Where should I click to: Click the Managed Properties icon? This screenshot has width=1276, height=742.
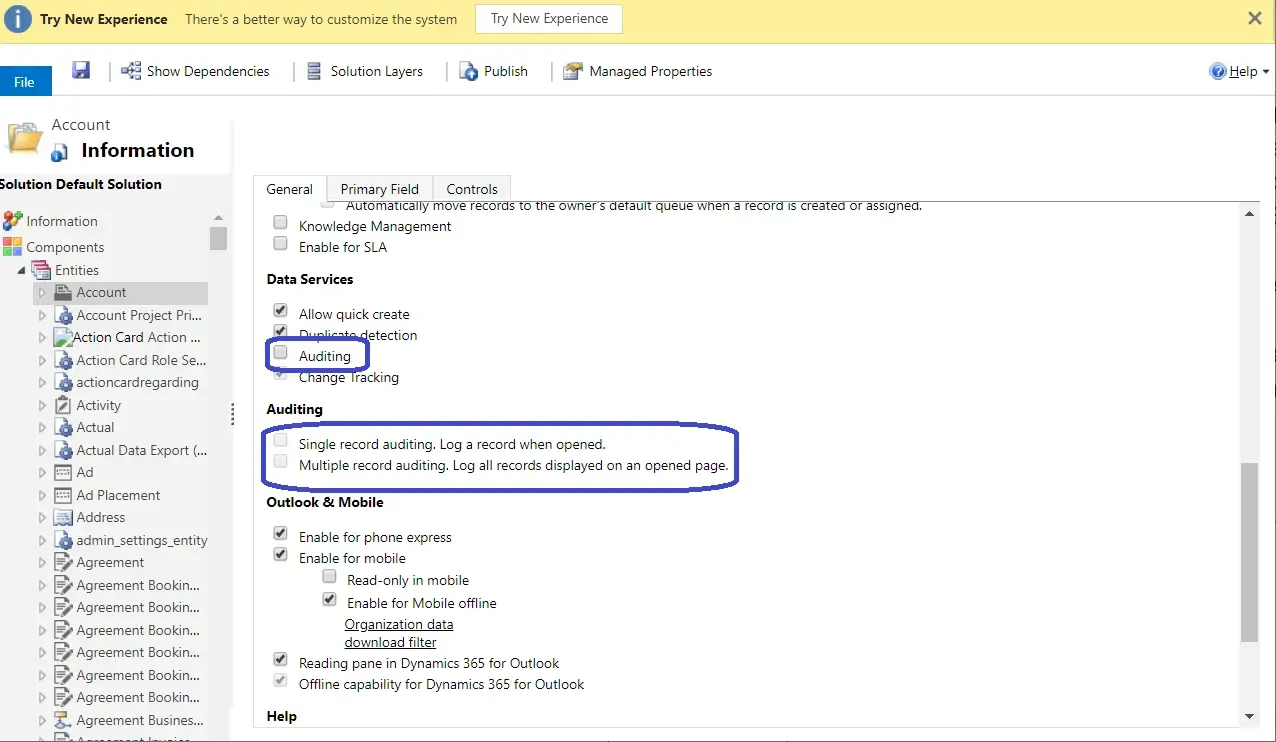[x=573, y=71]
